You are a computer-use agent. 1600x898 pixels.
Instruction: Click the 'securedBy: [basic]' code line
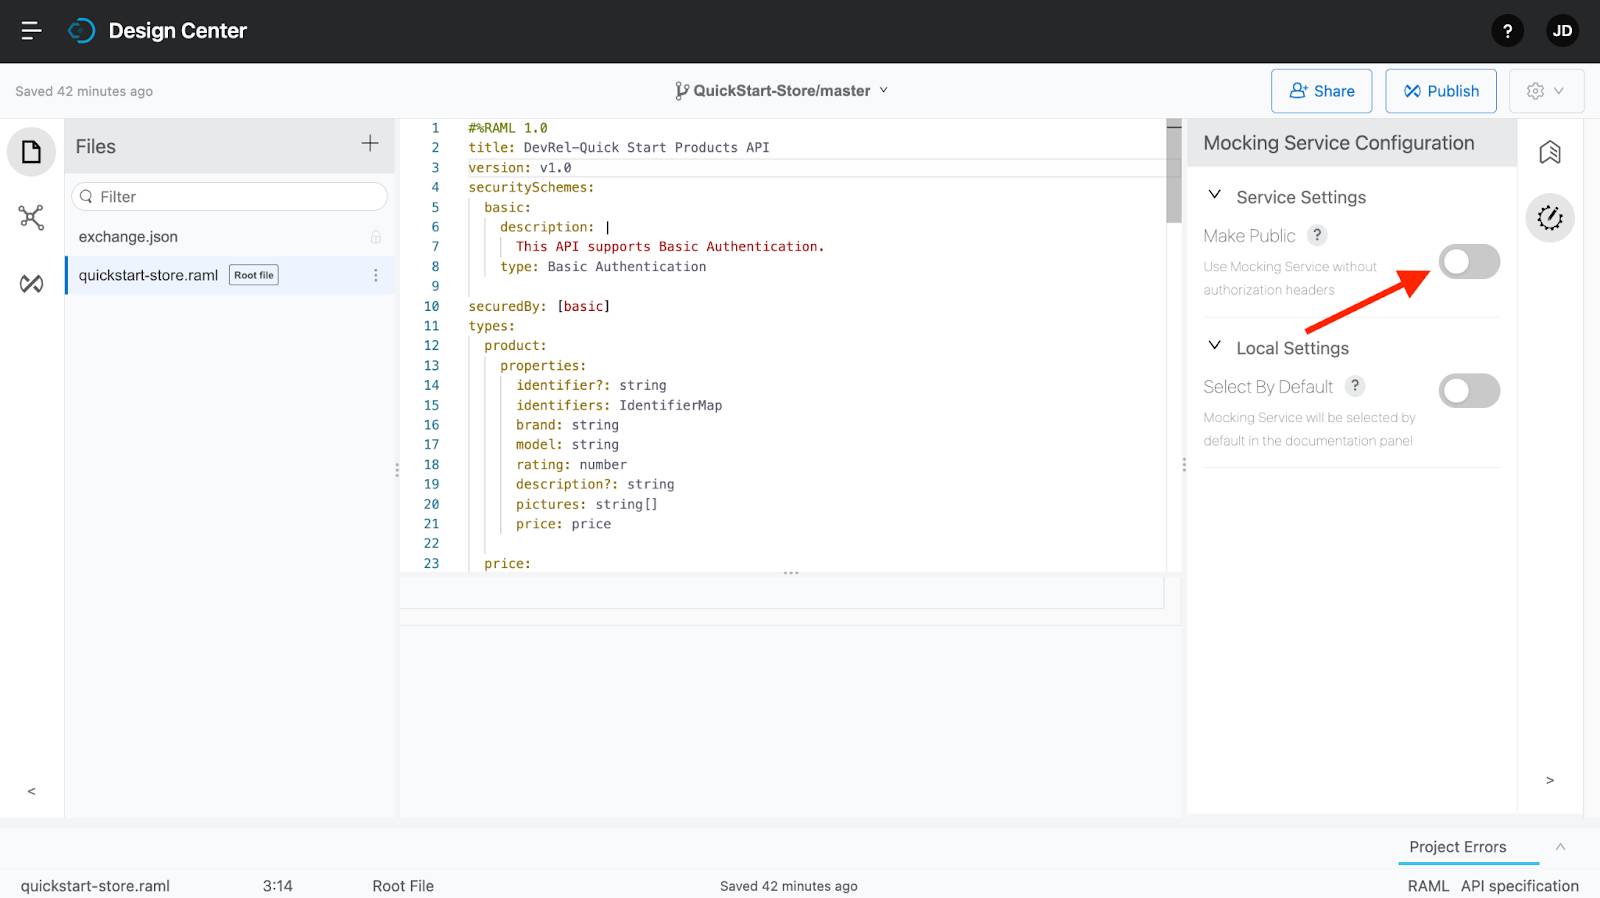pyautogui.click(x=539, y=306)
